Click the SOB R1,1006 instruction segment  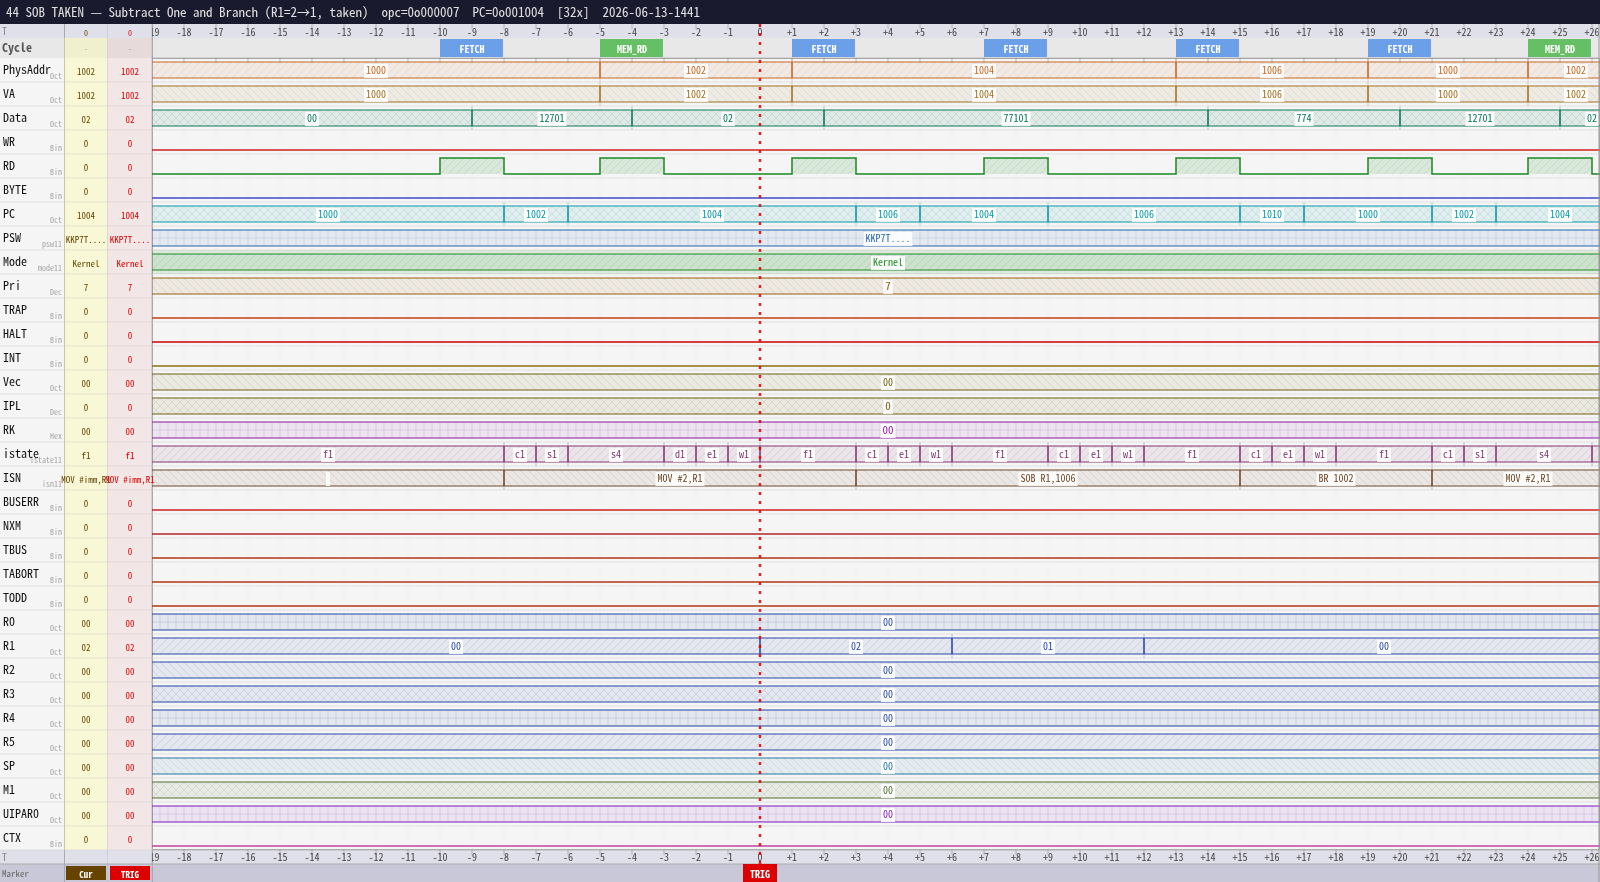click(x=1048, y=479)
